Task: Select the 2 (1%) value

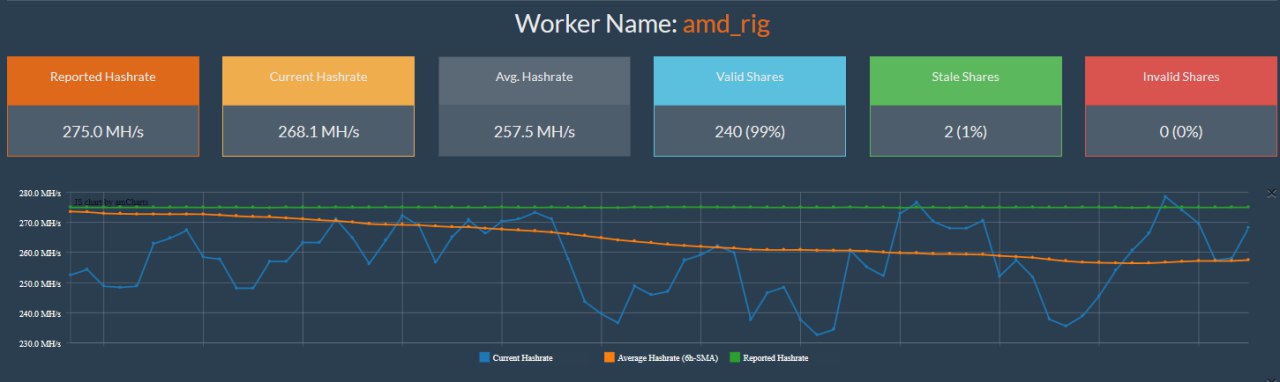Action: pos(966,131)
